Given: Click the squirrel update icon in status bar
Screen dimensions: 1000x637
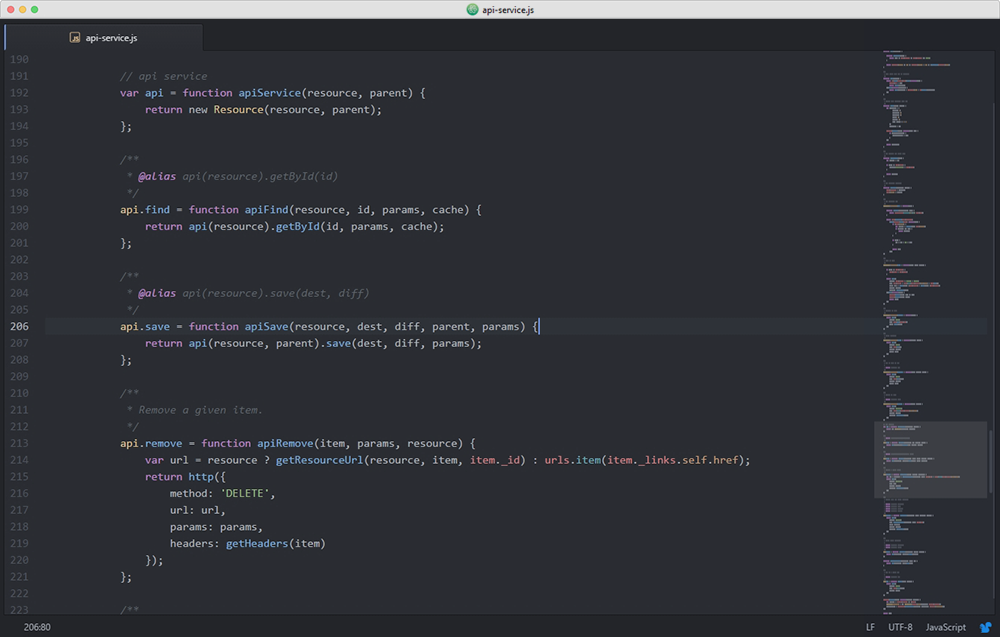Looking at the screenshot, I should (985, 627).
